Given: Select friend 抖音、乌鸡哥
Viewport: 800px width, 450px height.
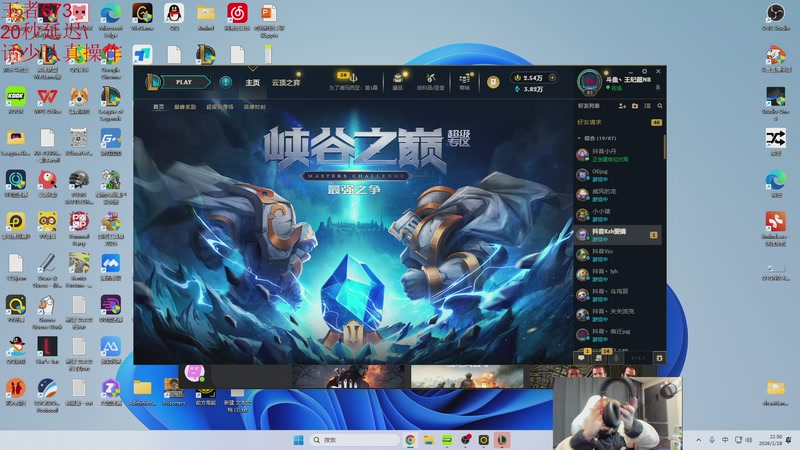Looking at the screenshot, I should click(x=618, y=295).
